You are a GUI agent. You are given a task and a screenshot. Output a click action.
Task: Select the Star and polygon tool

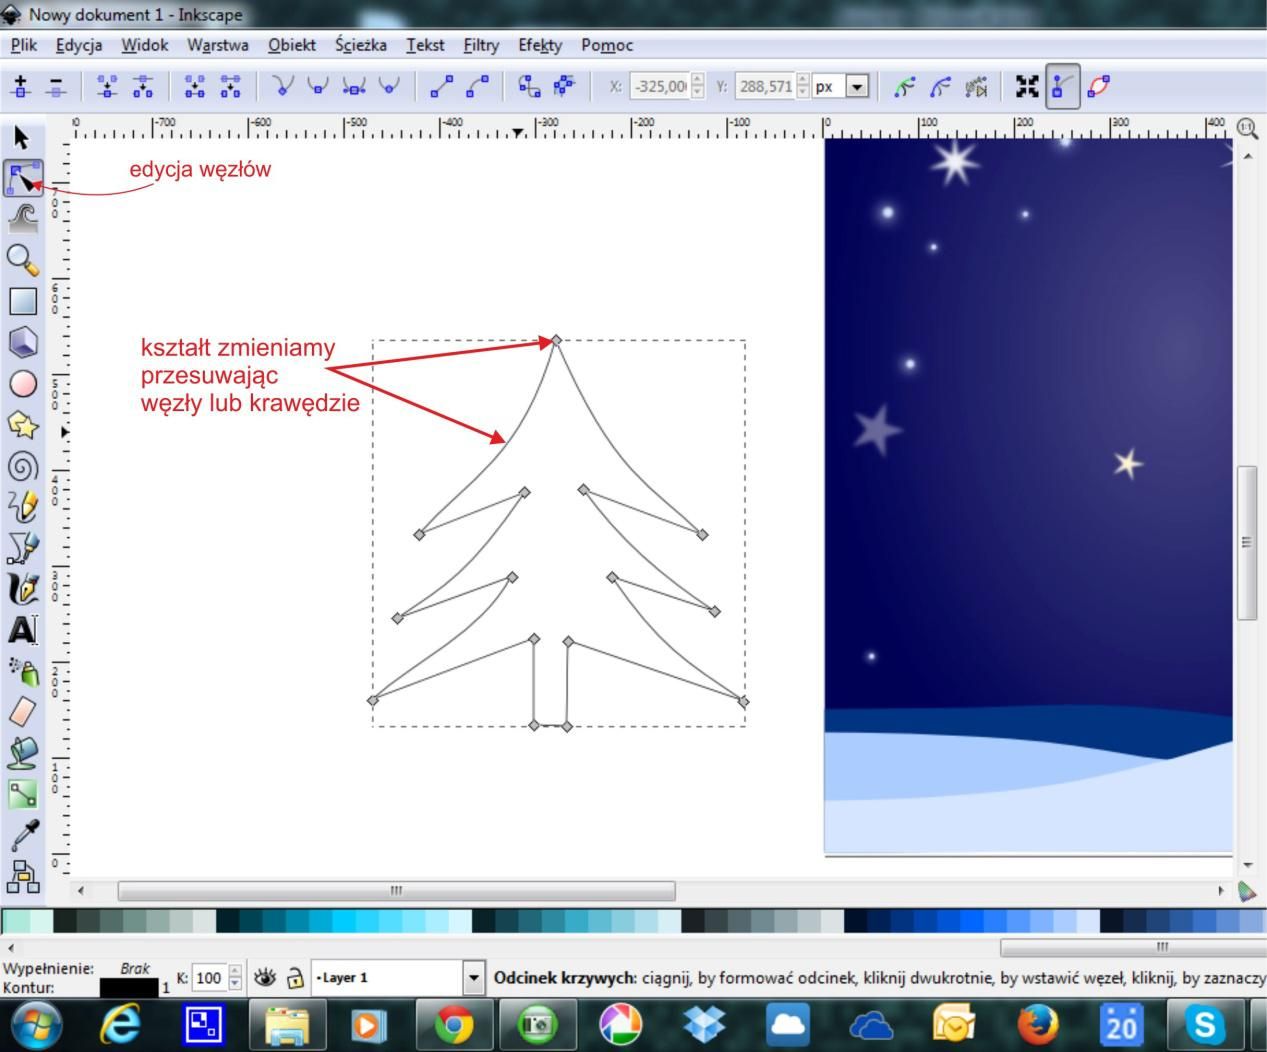pos(22,425)
